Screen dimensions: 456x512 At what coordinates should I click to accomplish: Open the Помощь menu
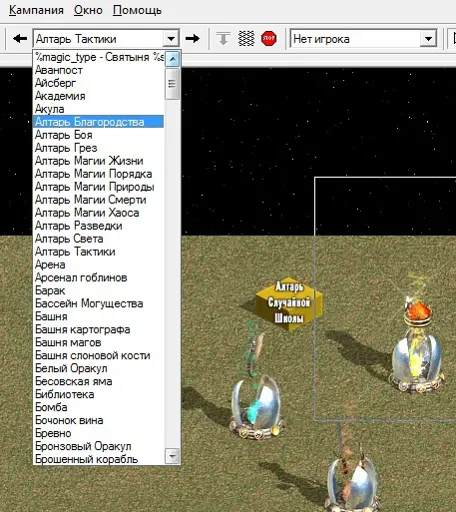click(x=137, y=10)
